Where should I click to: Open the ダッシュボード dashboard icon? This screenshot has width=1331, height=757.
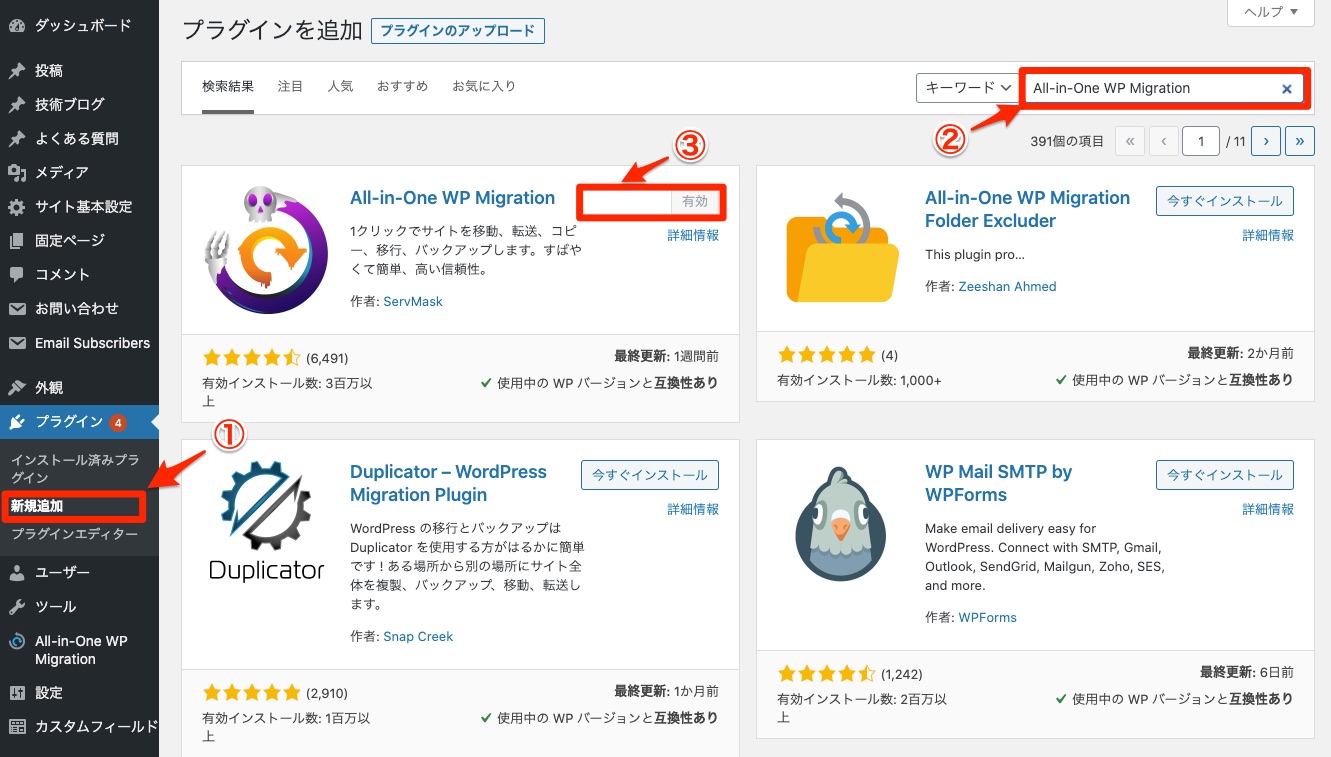coord(16,26)
